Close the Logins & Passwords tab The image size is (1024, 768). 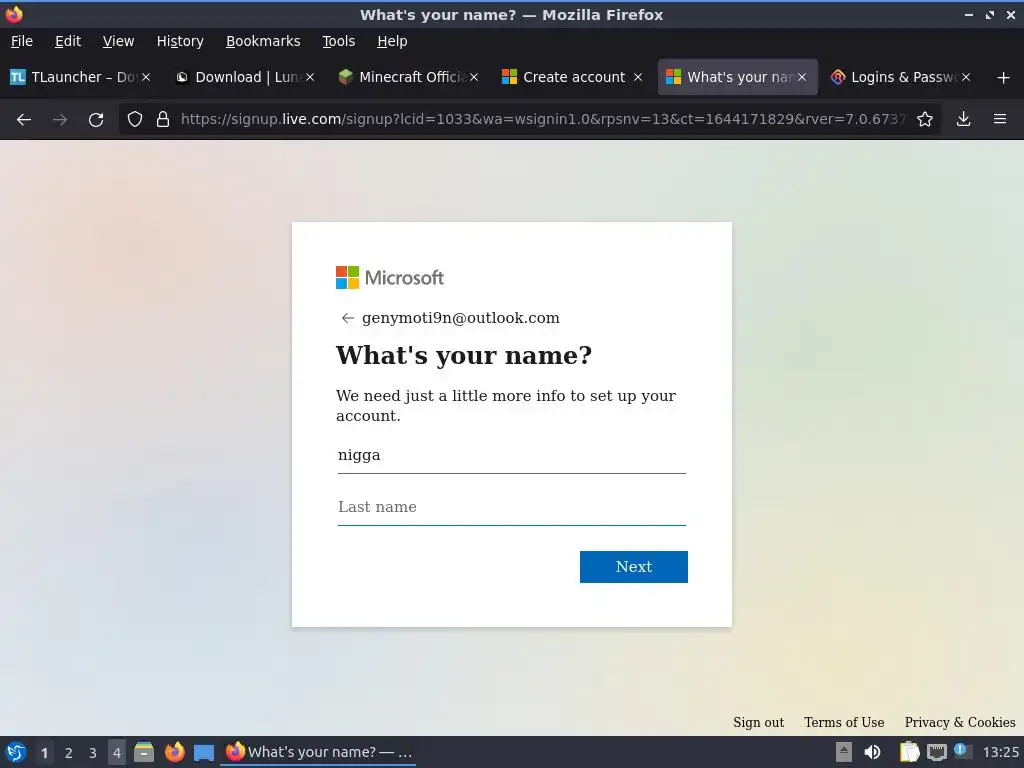(966, 77)
